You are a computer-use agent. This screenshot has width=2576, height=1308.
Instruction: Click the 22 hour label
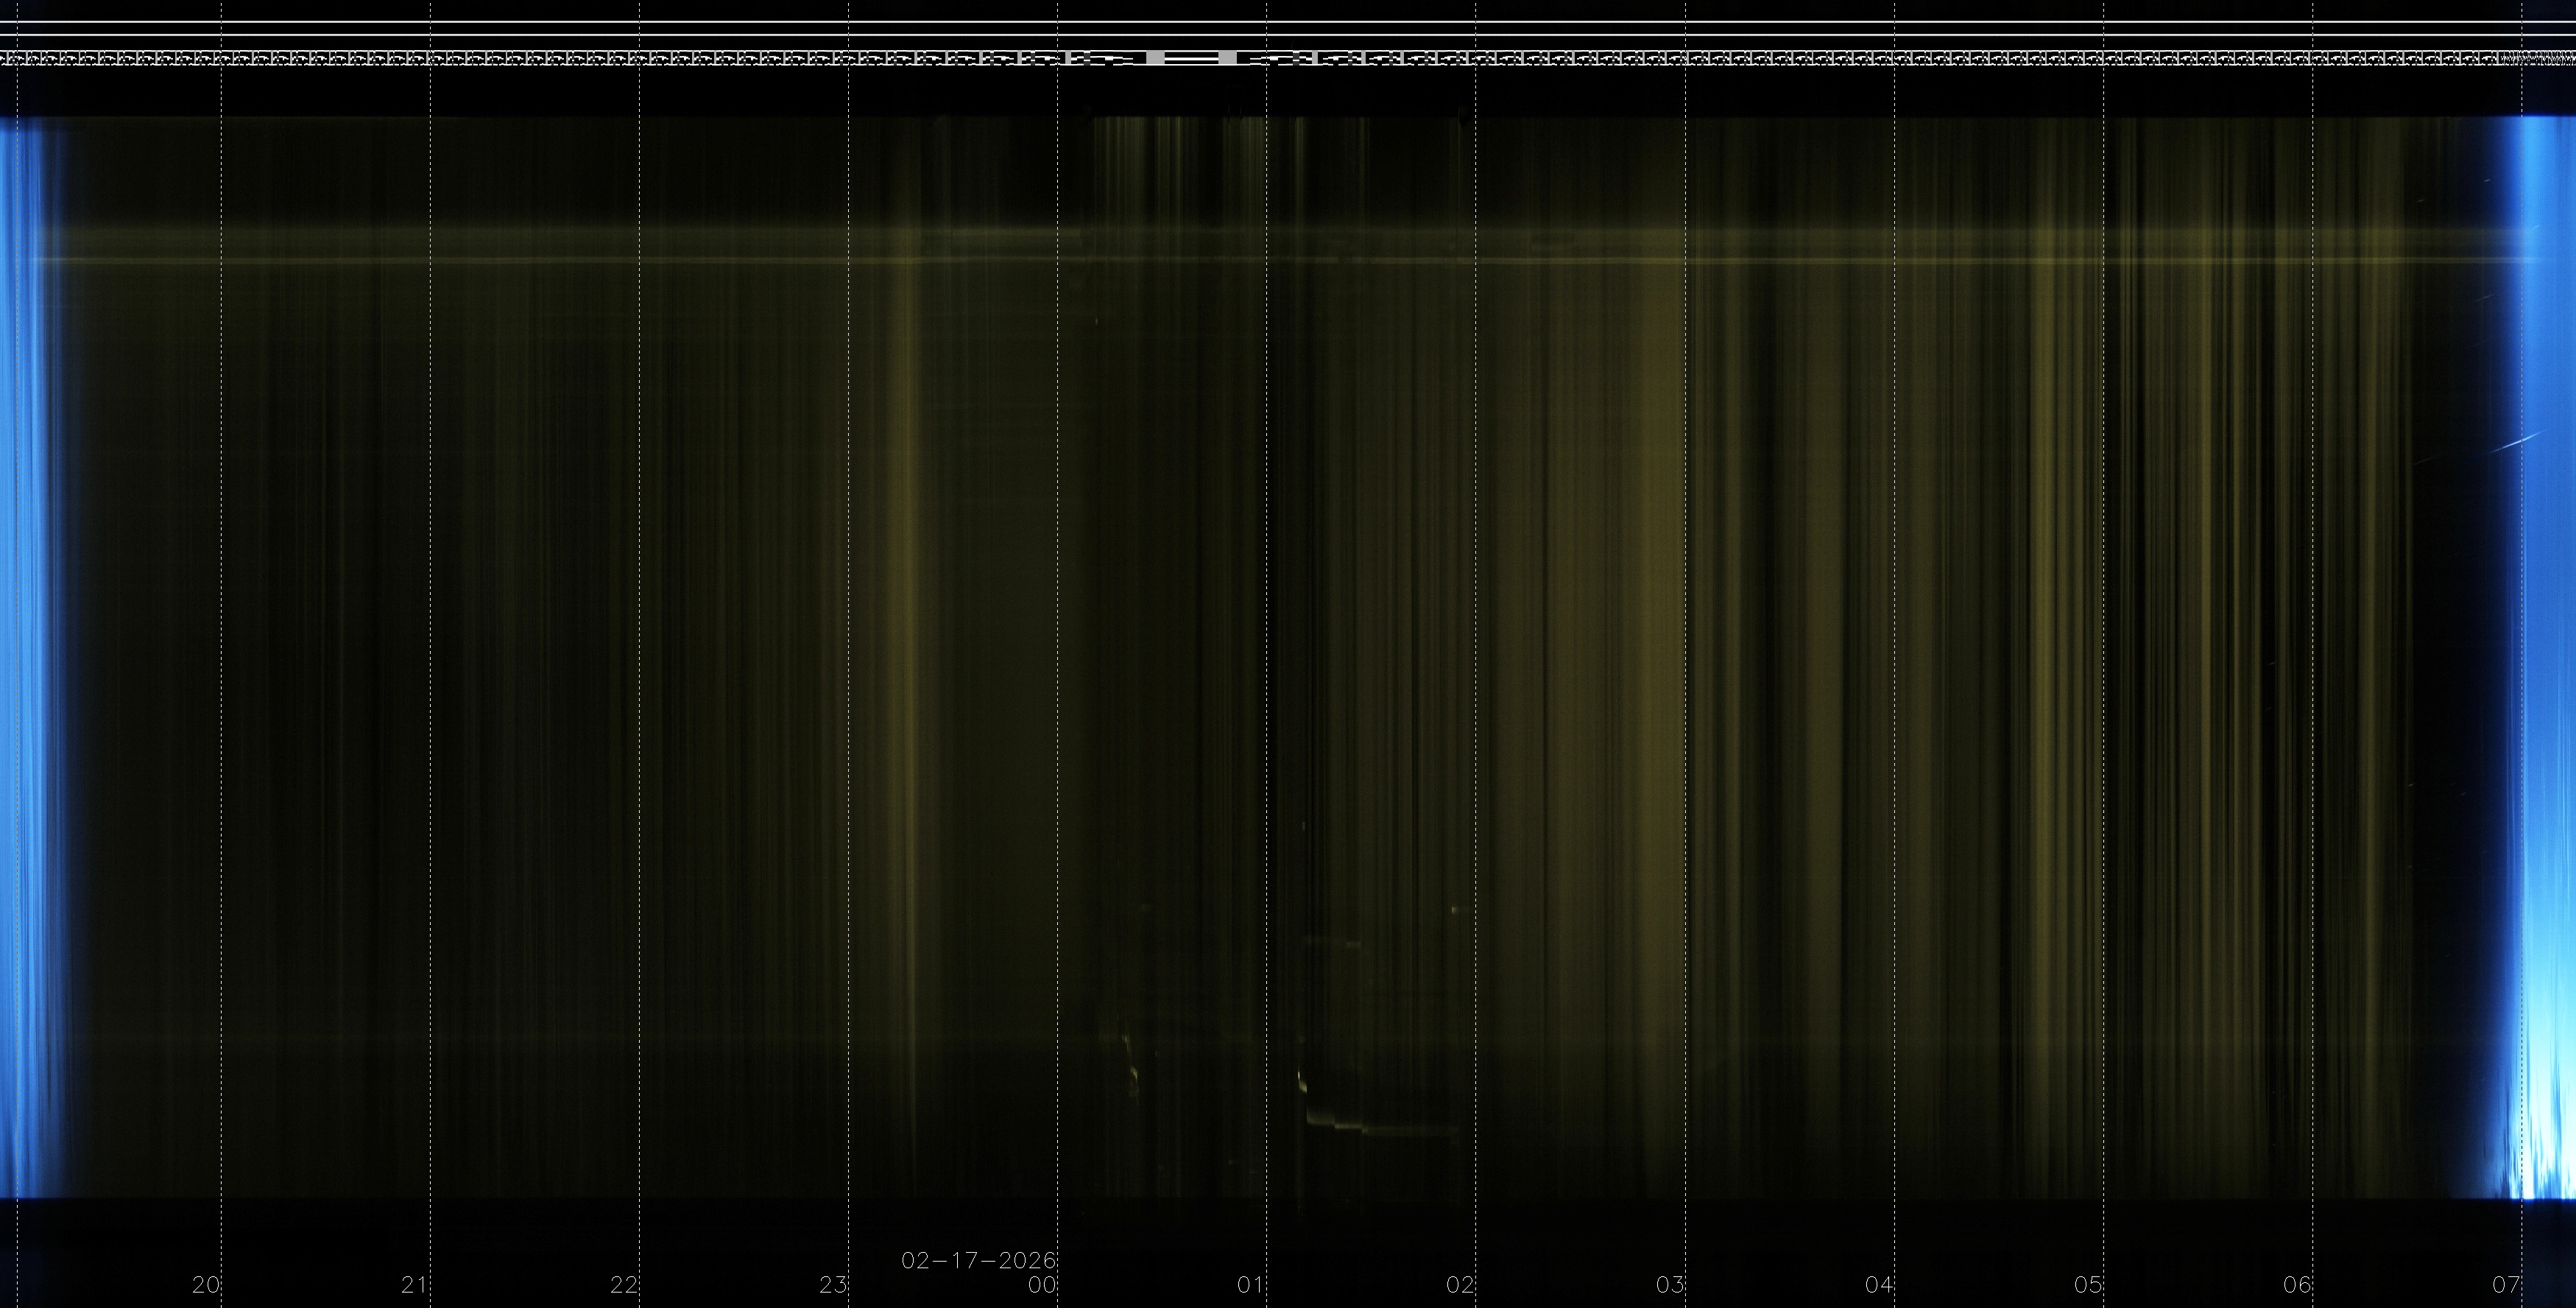[x=624, y=1285]
